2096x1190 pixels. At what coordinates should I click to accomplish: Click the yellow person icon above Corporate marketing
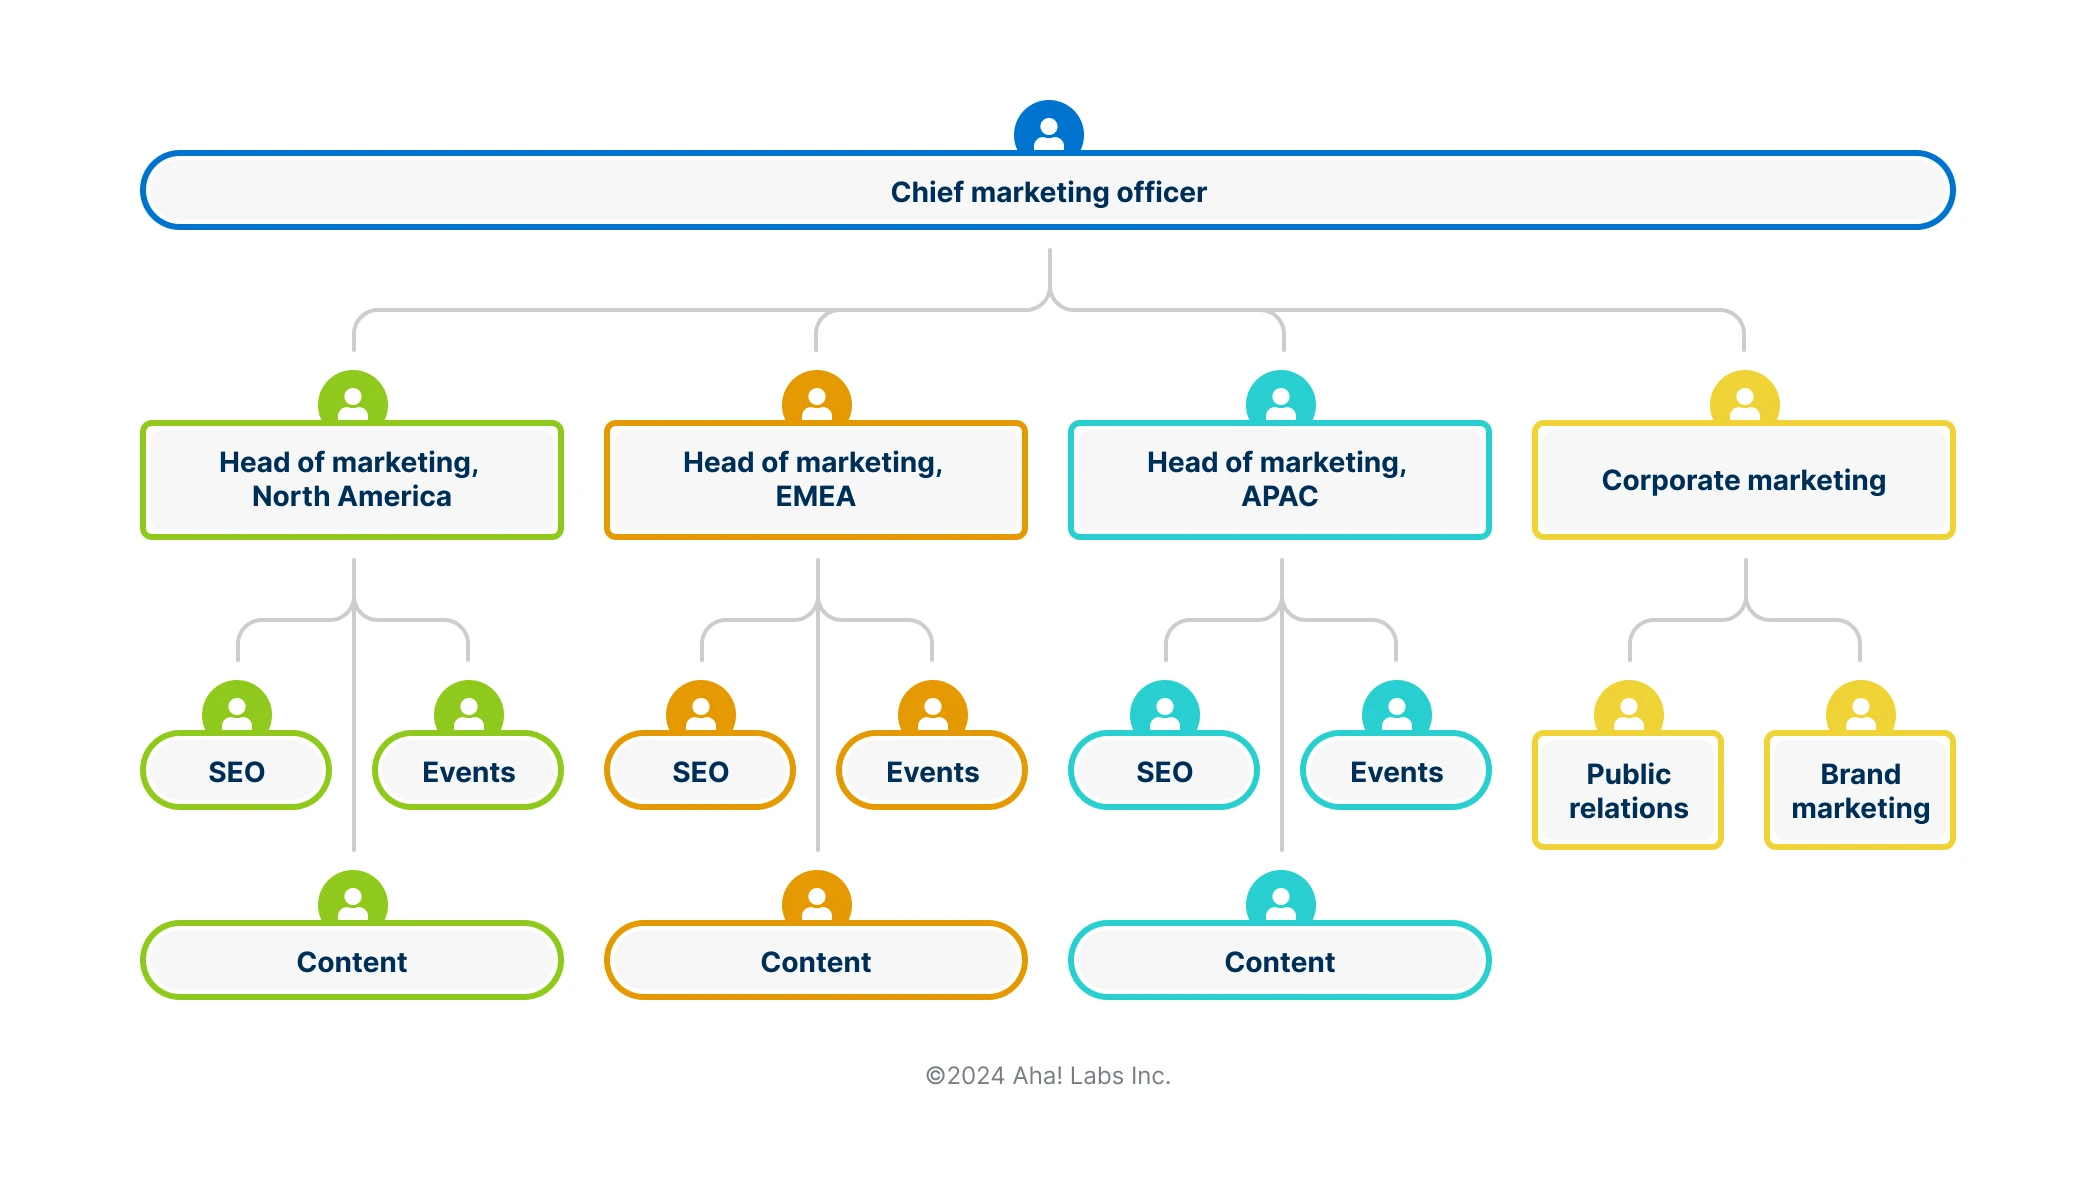1744,398
